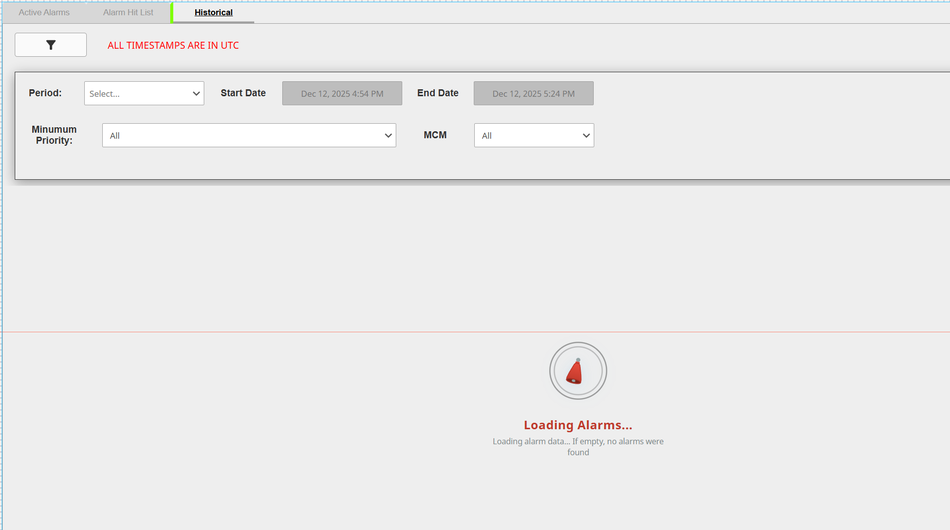
Task: Click the Start Date label
Action: click(243, 93)
